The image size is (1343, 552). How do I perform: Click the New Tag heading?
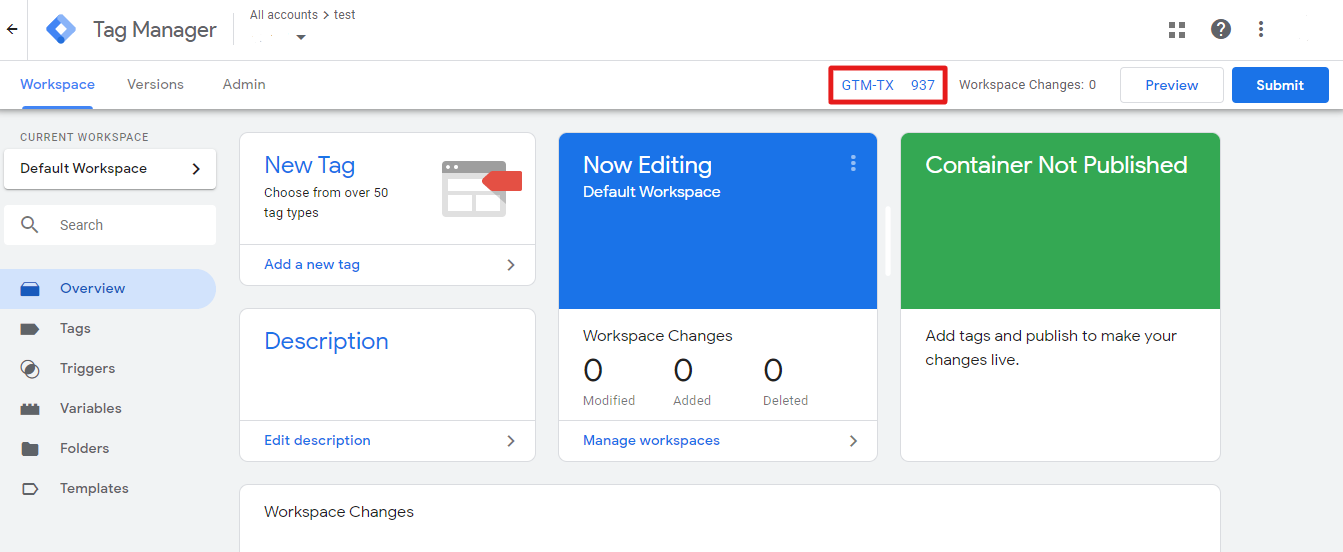click(309, 165)
